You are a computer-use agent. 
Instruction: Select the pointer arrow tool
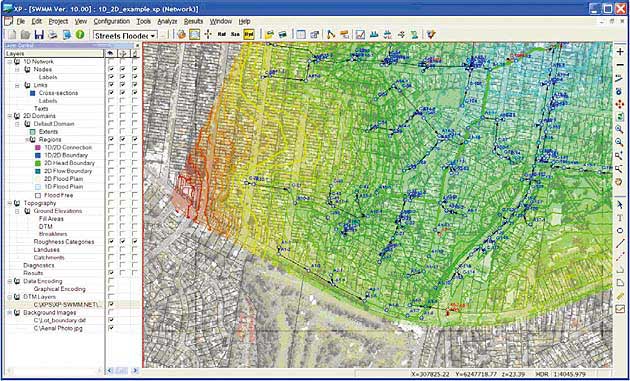[620, 205]
